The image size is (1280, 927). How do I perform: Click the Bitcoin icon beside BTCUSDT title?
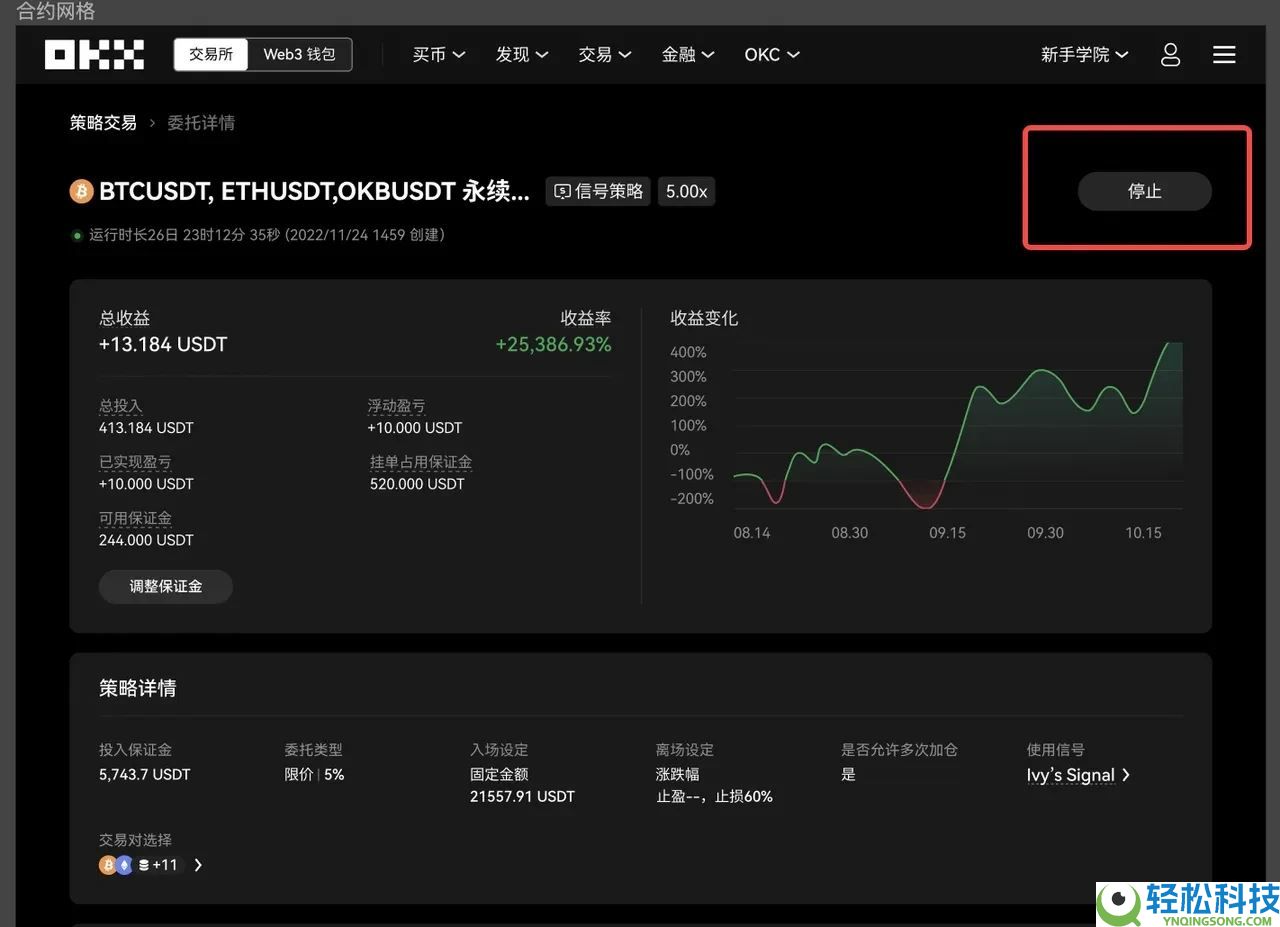pos(81,191)
